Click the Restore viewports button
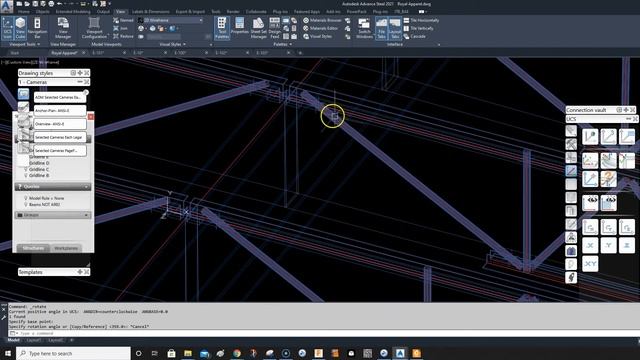The height and width of the screenshot is (360, 640). (123, 36)
